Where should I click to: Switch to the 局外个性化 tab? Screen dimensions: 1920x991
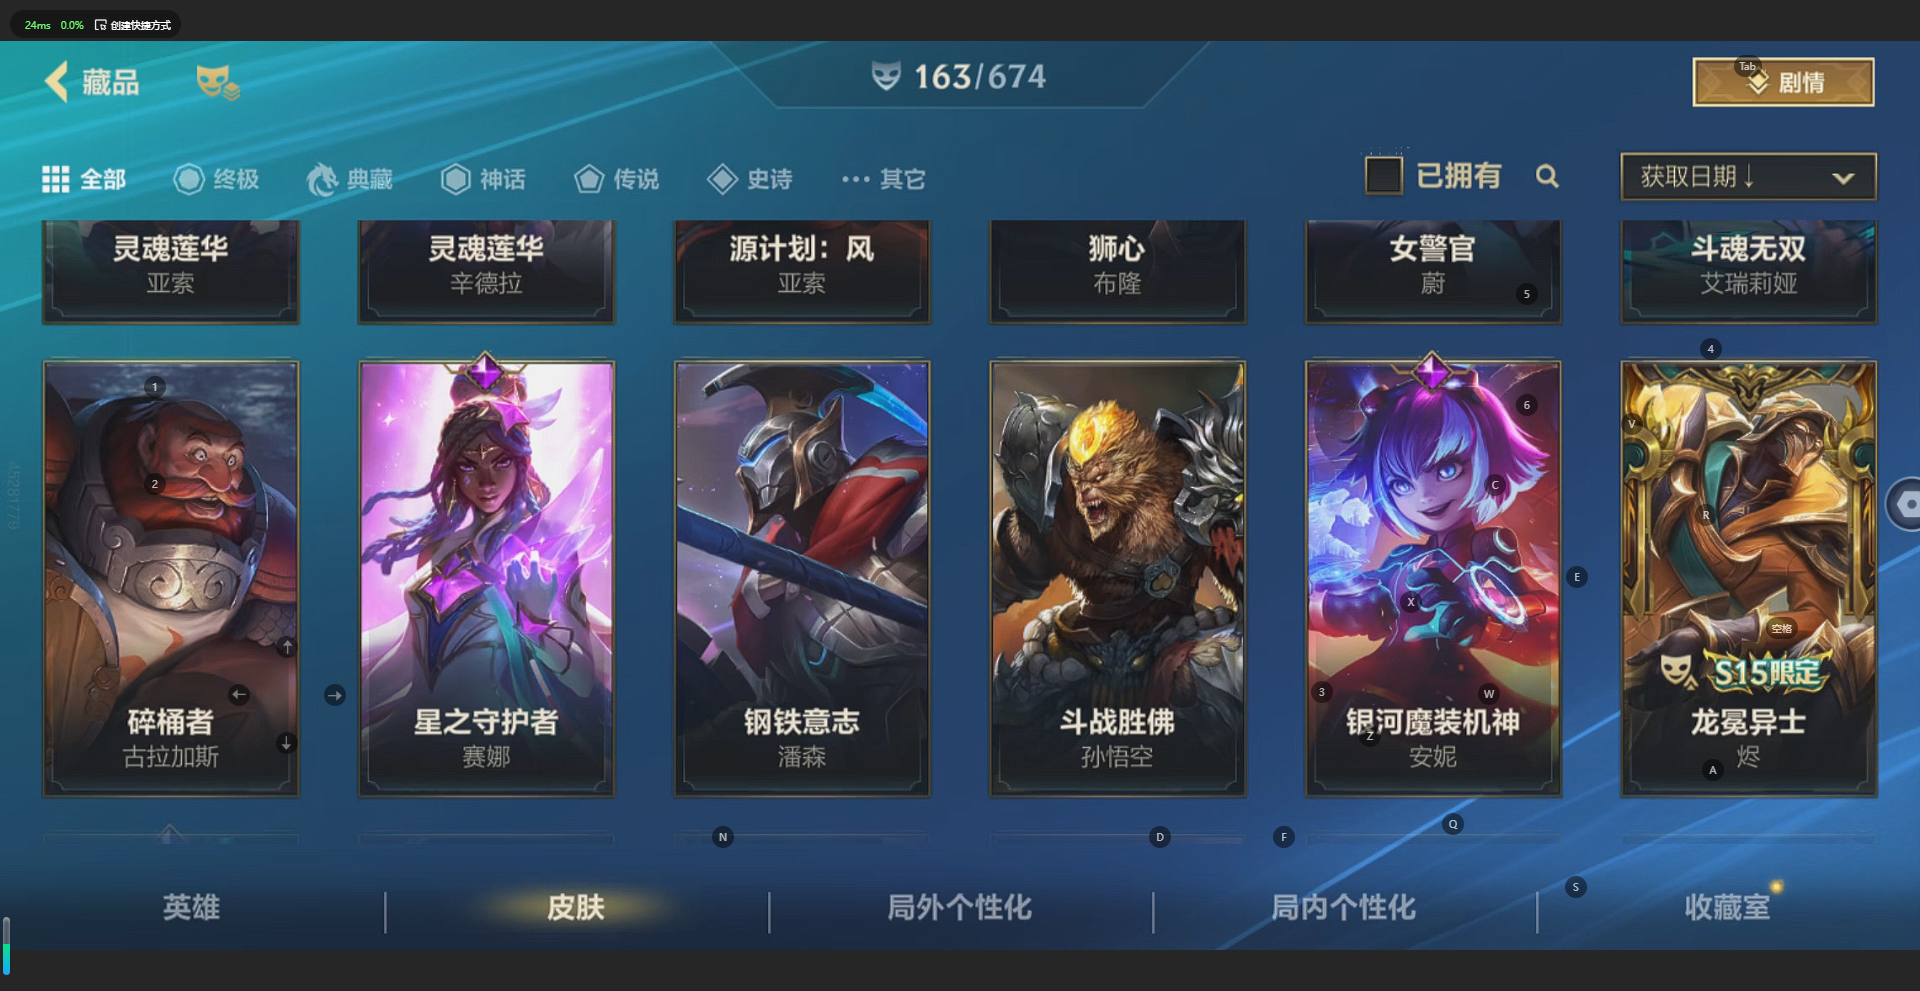pyautogui.click(x=960, y=907)
